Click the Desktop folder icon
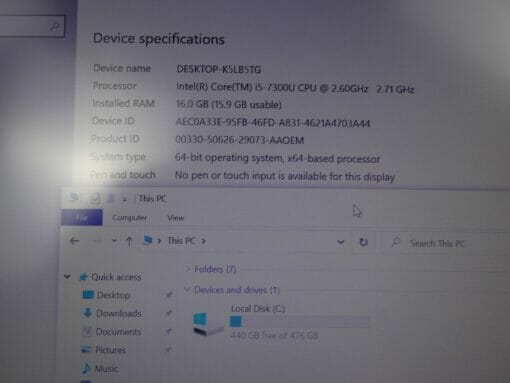The width and height of the screenshot is (510, 383). [x=88, y=295]
